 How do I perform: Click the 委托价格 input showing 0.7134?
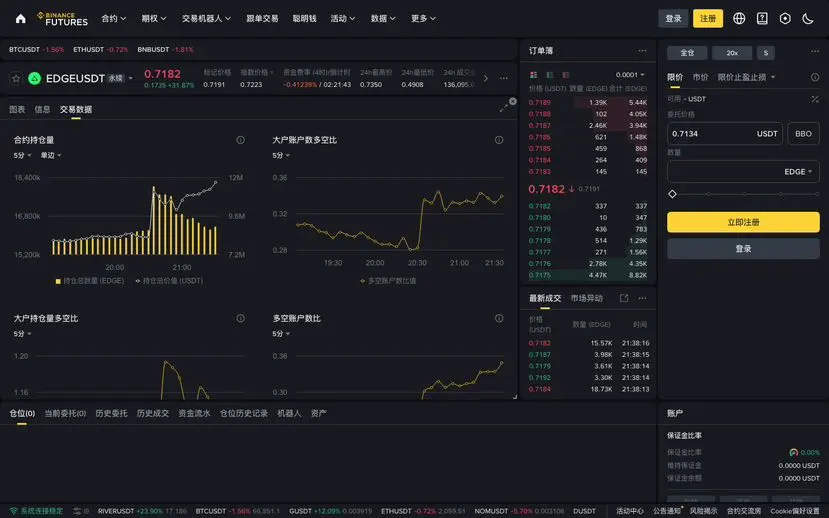pyautogui.click(x=725, y=134)
